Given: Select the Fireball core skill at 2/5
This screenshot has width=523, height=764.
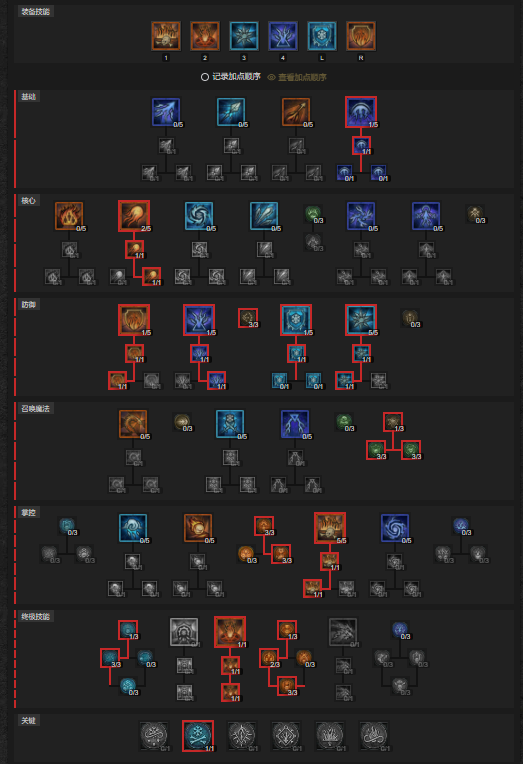Looking at the screenshot, I should (x=134, y=216).
